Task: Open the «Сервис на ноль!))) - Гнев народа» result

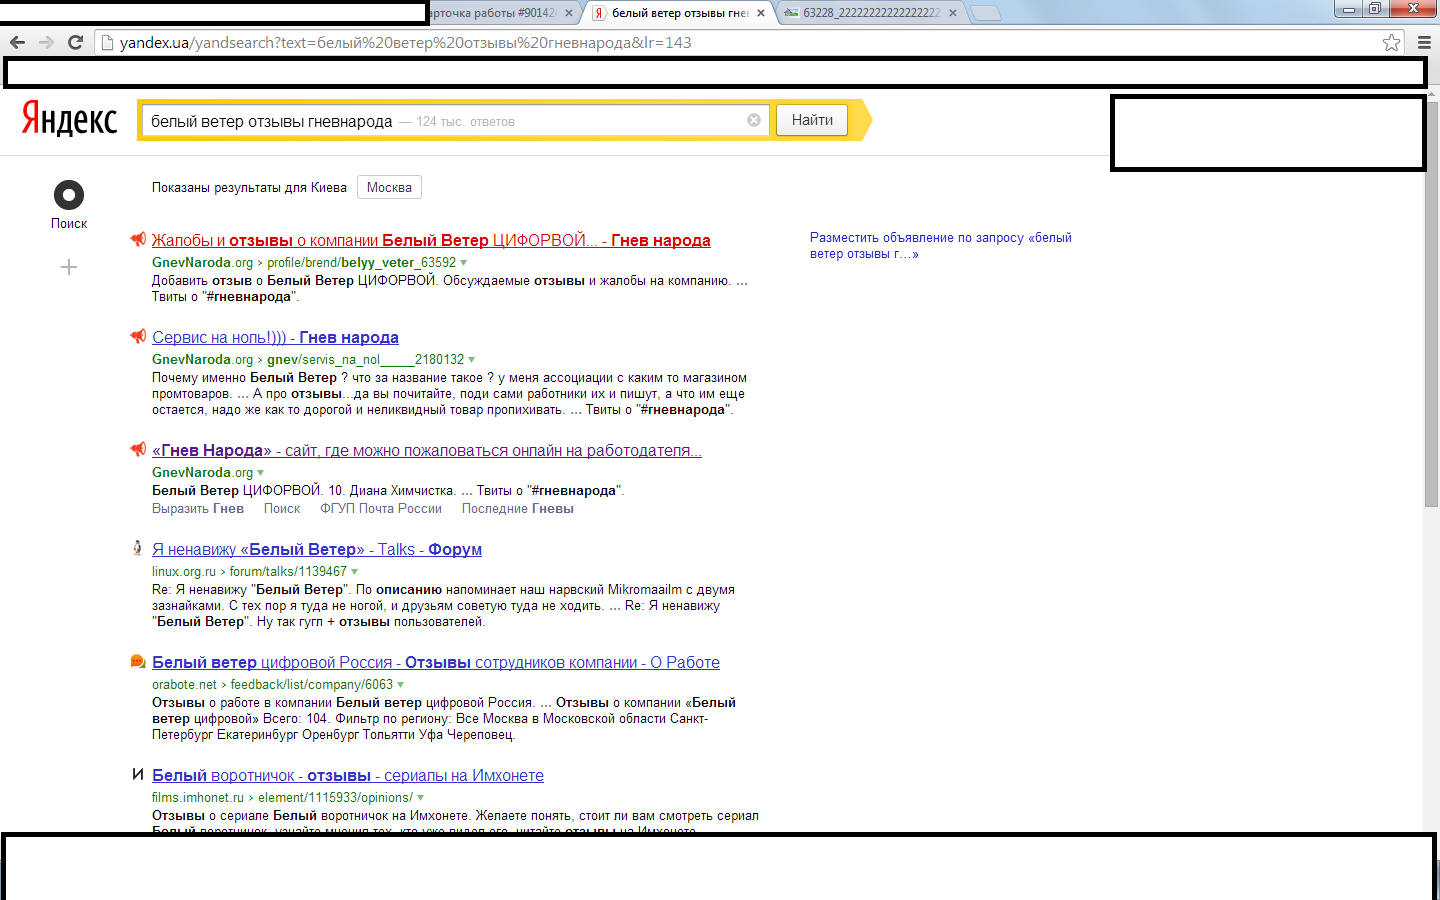Action: (x=275, y=337)
